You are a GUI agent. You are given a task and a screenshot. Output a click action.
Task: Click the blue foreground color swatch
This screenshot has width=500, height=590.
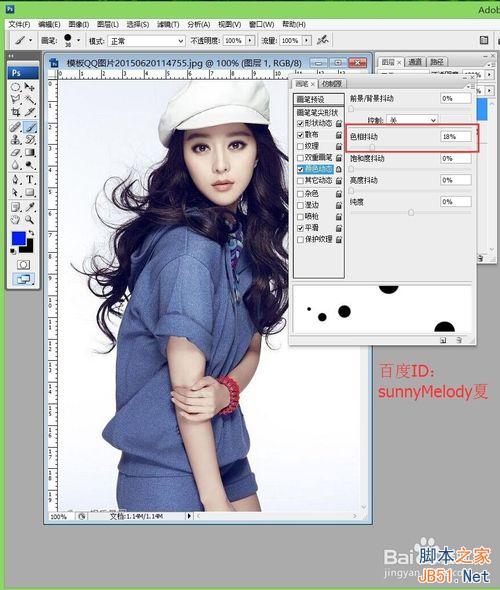click(19, 239)
